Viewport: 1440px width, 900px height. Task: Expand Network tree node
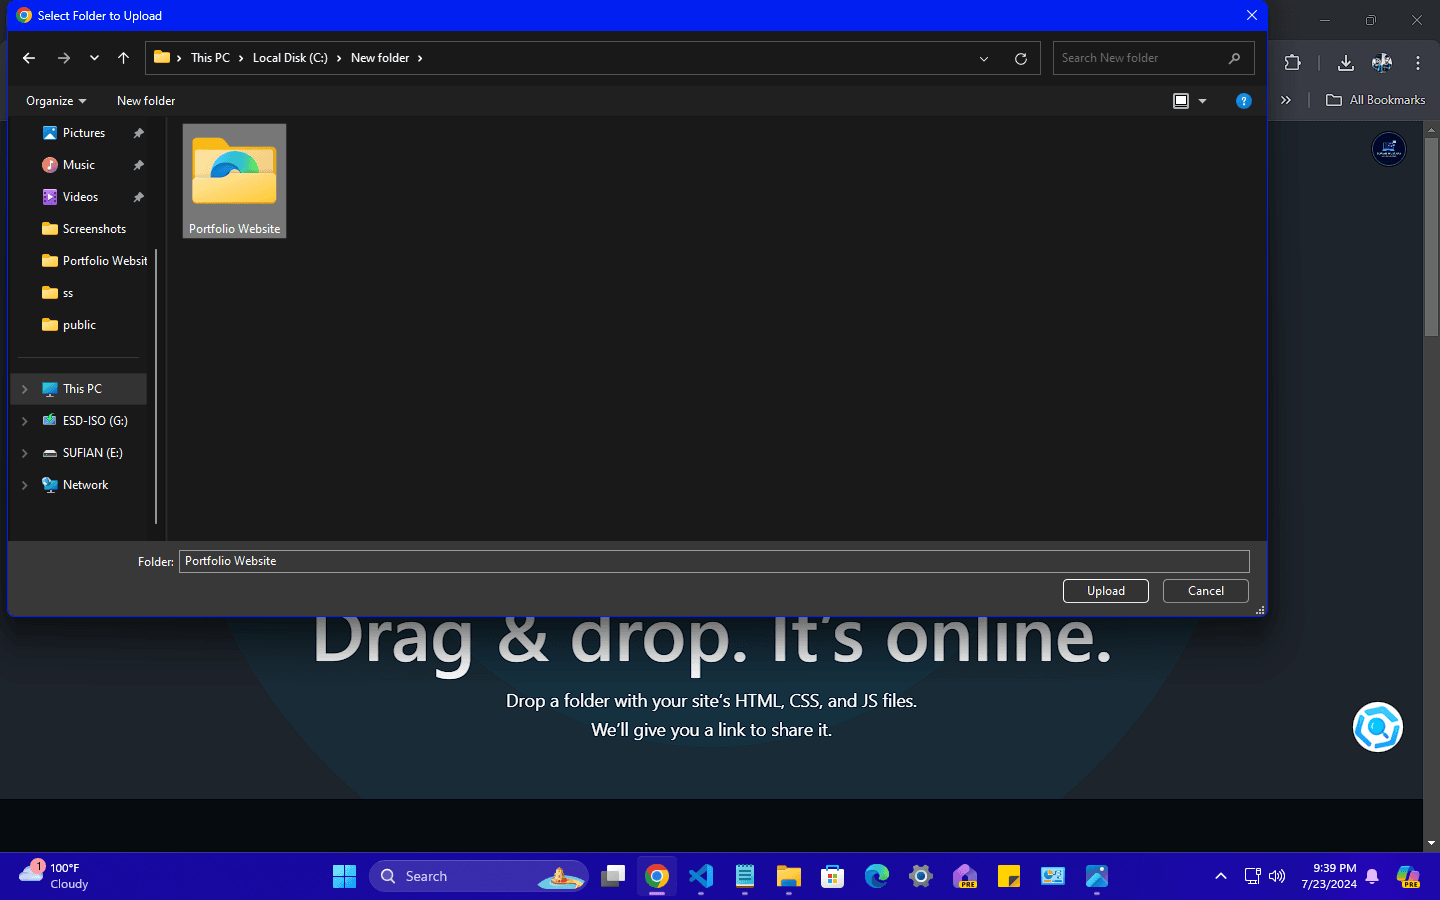[x=25, y=485]
